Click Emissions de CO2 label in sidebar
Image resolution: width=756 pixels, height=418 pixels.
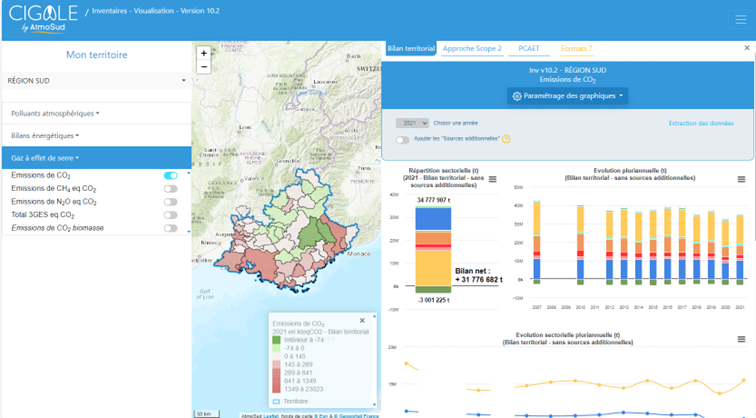click(41, 175)
